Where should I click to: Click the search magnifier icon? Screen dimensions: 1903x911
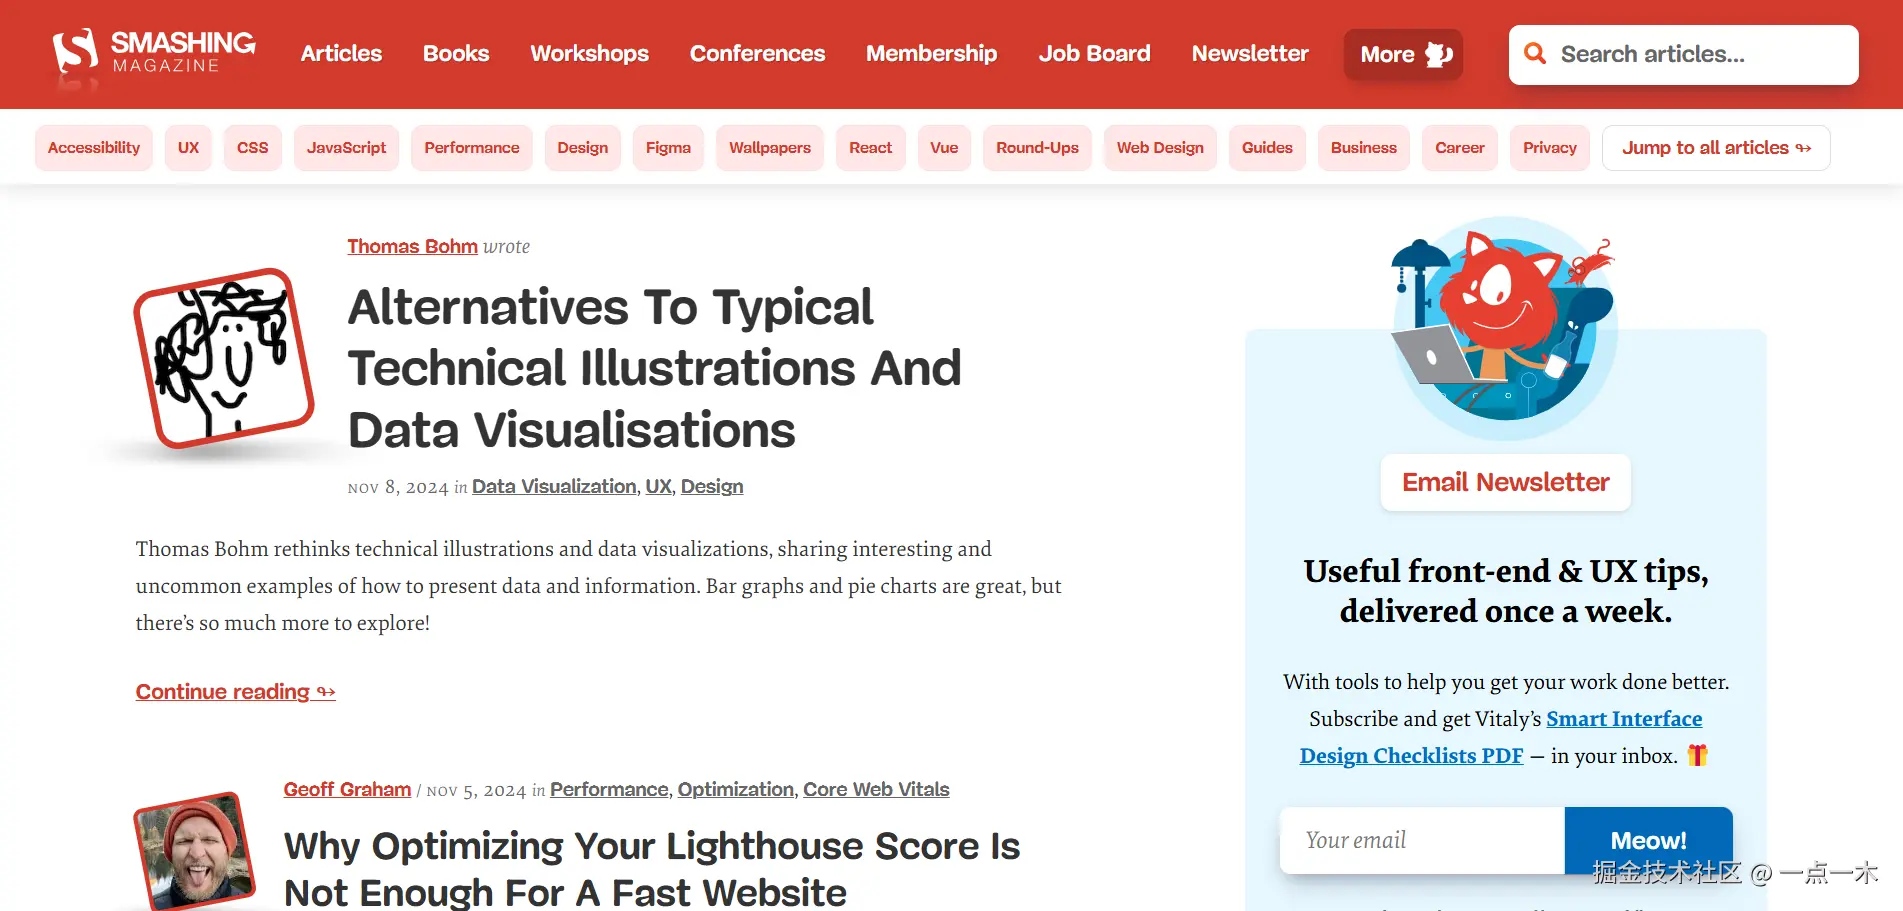coord(1535,54)
